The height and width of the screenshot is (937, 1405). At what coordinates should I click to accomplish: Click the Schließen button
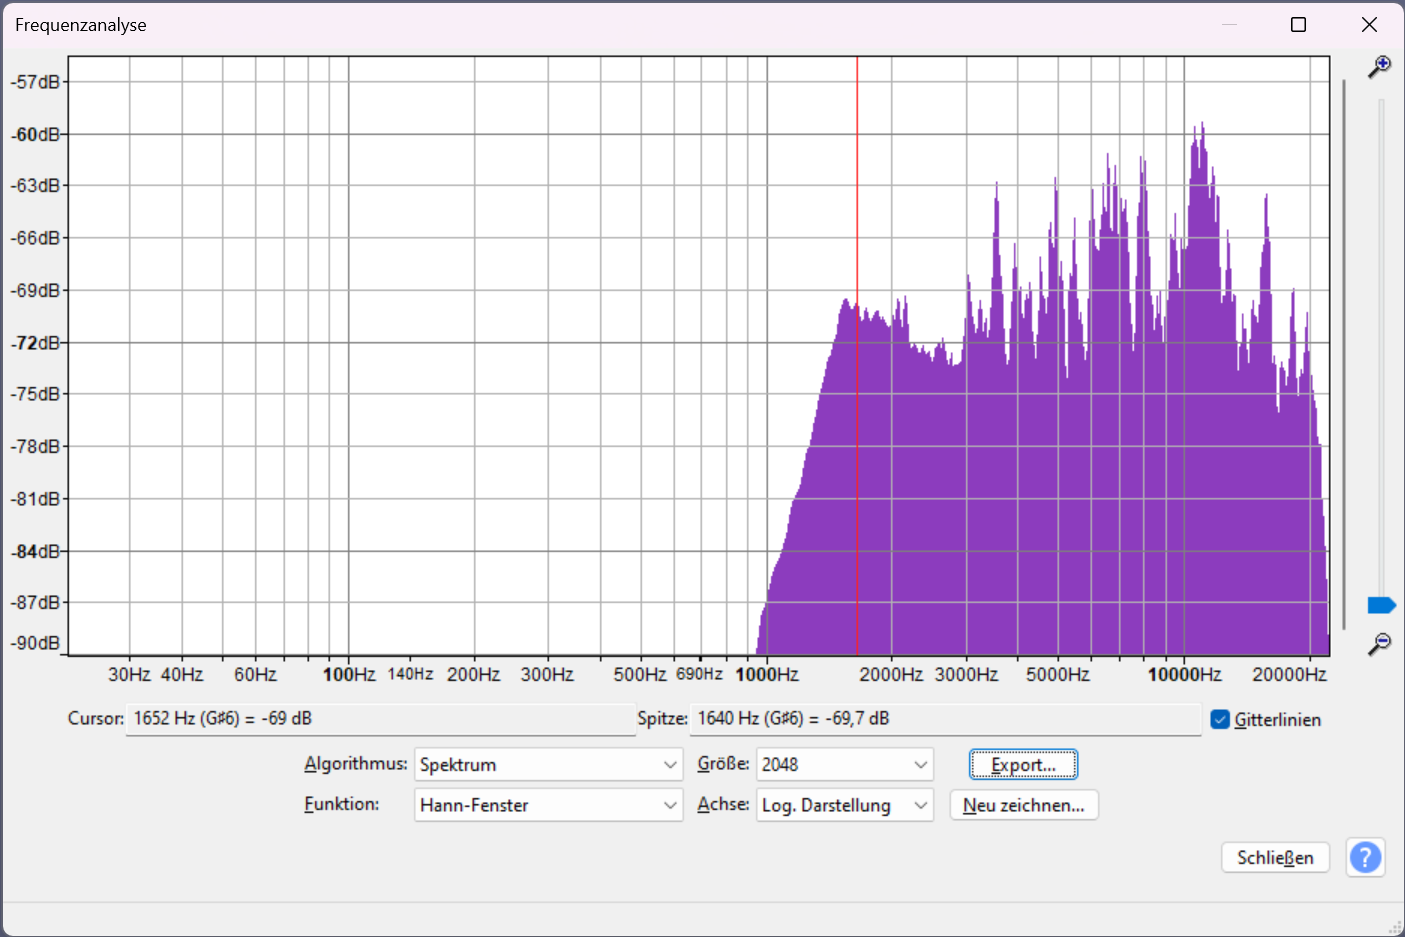tap(1275, 858)
